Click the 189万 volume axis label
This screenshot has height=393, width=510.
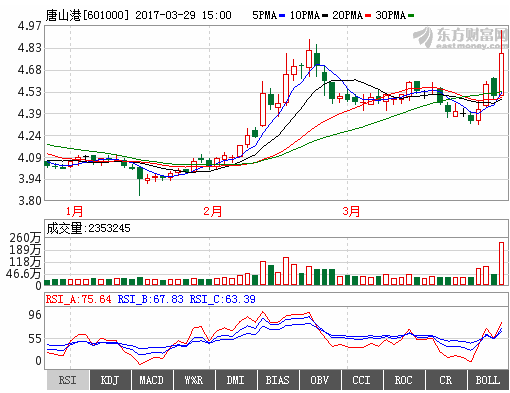pyautogui.click(x=25, y=250)
